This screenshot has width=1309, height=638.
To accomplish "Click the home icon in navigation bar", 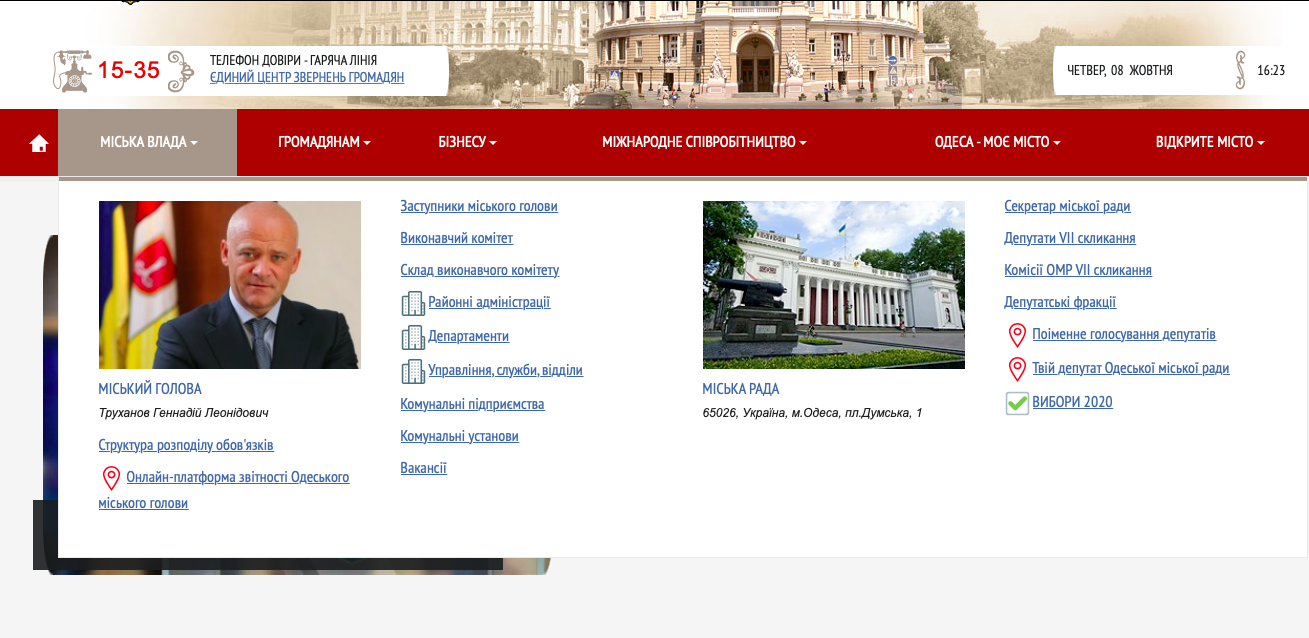I will [x=39, y=143].
